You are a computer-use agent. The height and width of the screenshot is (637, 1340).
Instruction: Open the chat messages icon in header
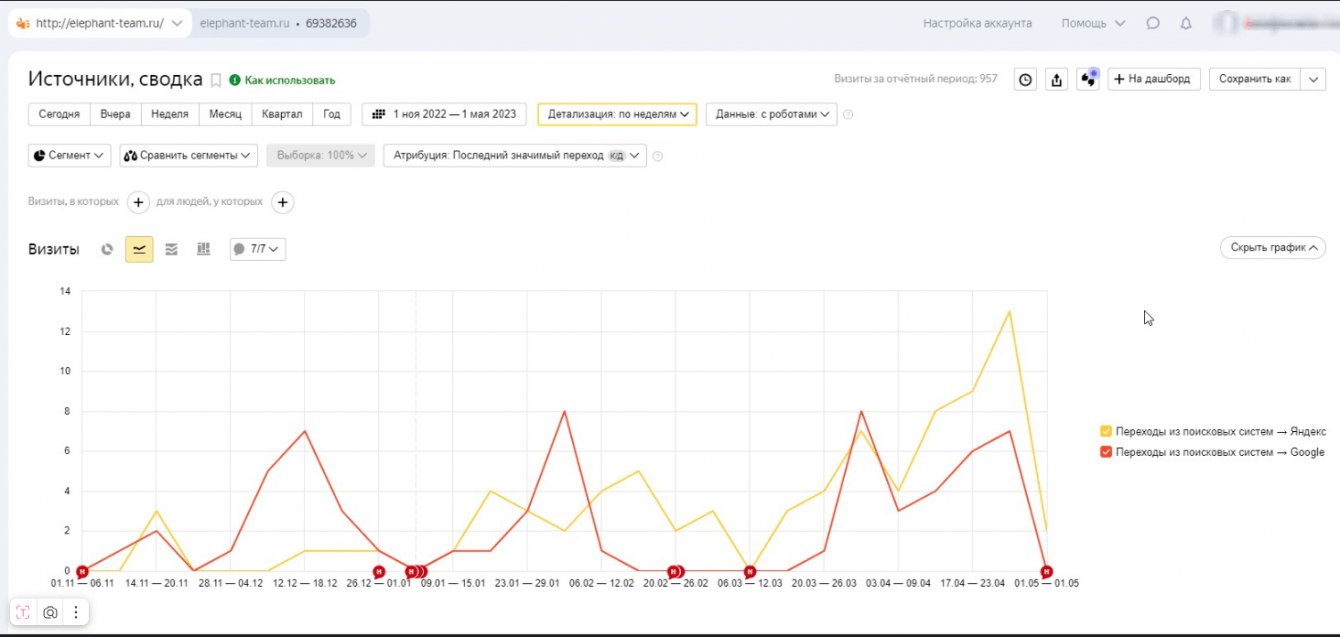1153,23
